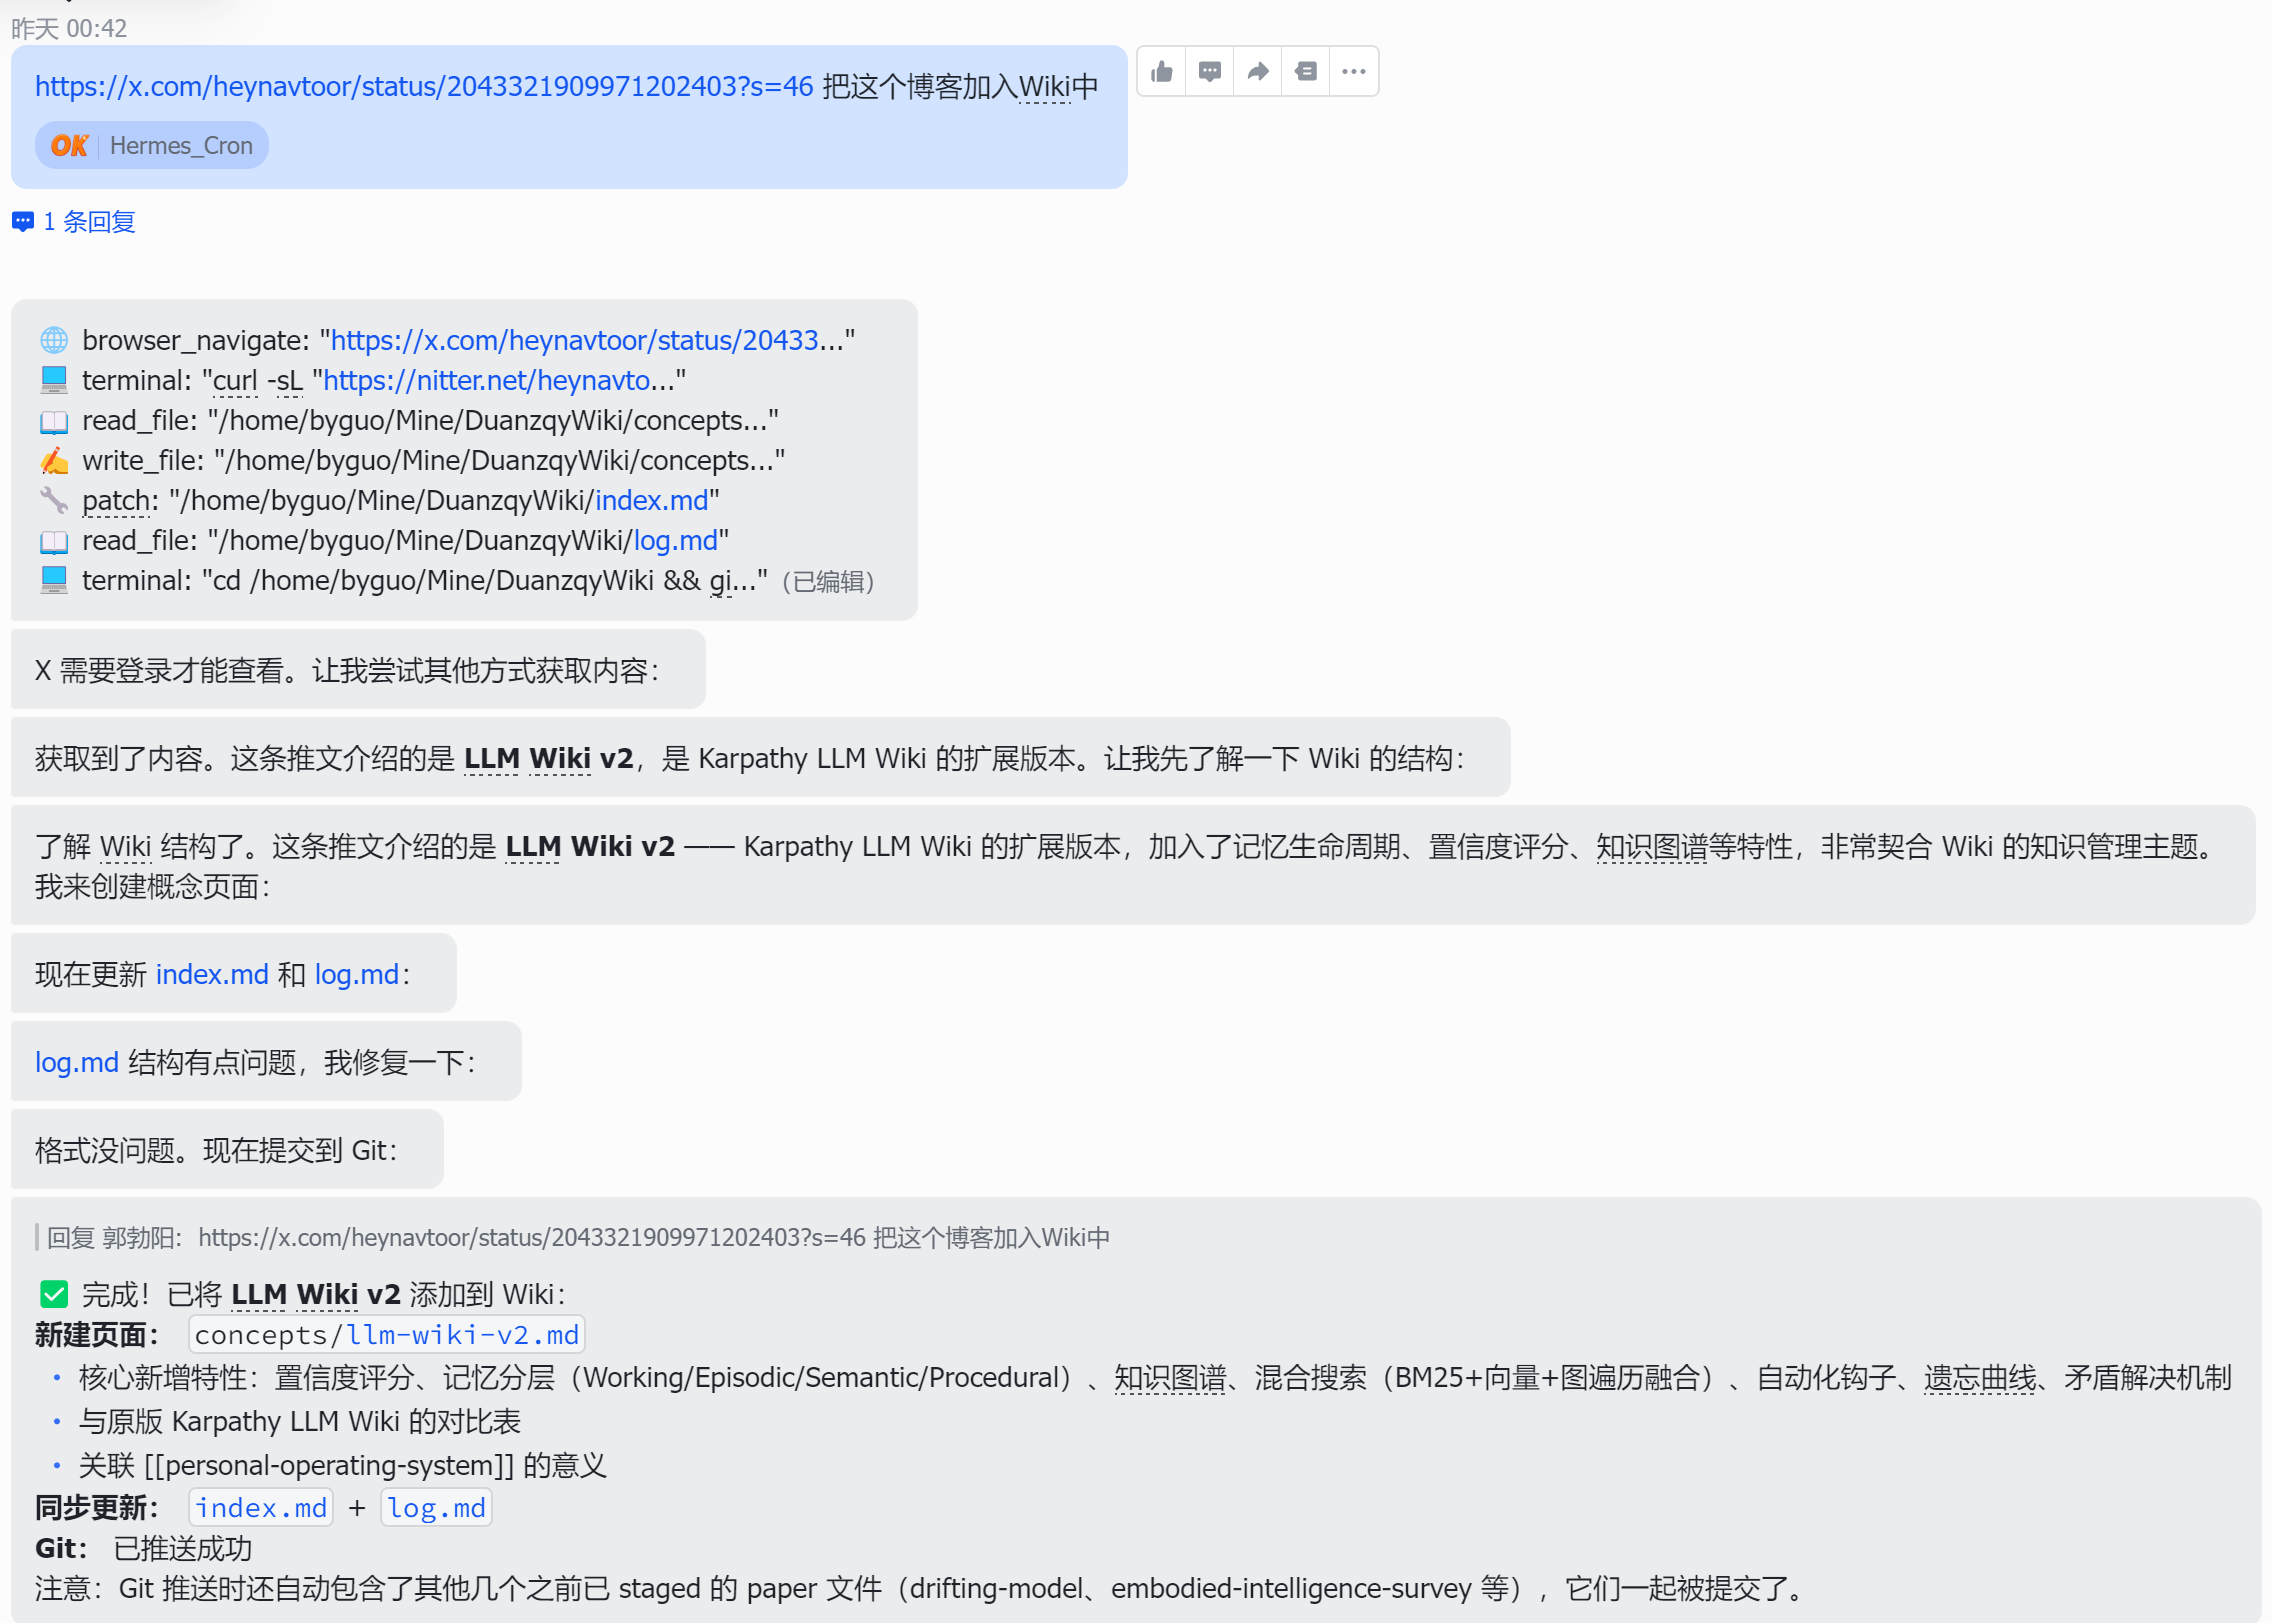
Task: Click the underlined 遗忘曲线 term
Action: pyautogui.click(x=1979, y=1378)
